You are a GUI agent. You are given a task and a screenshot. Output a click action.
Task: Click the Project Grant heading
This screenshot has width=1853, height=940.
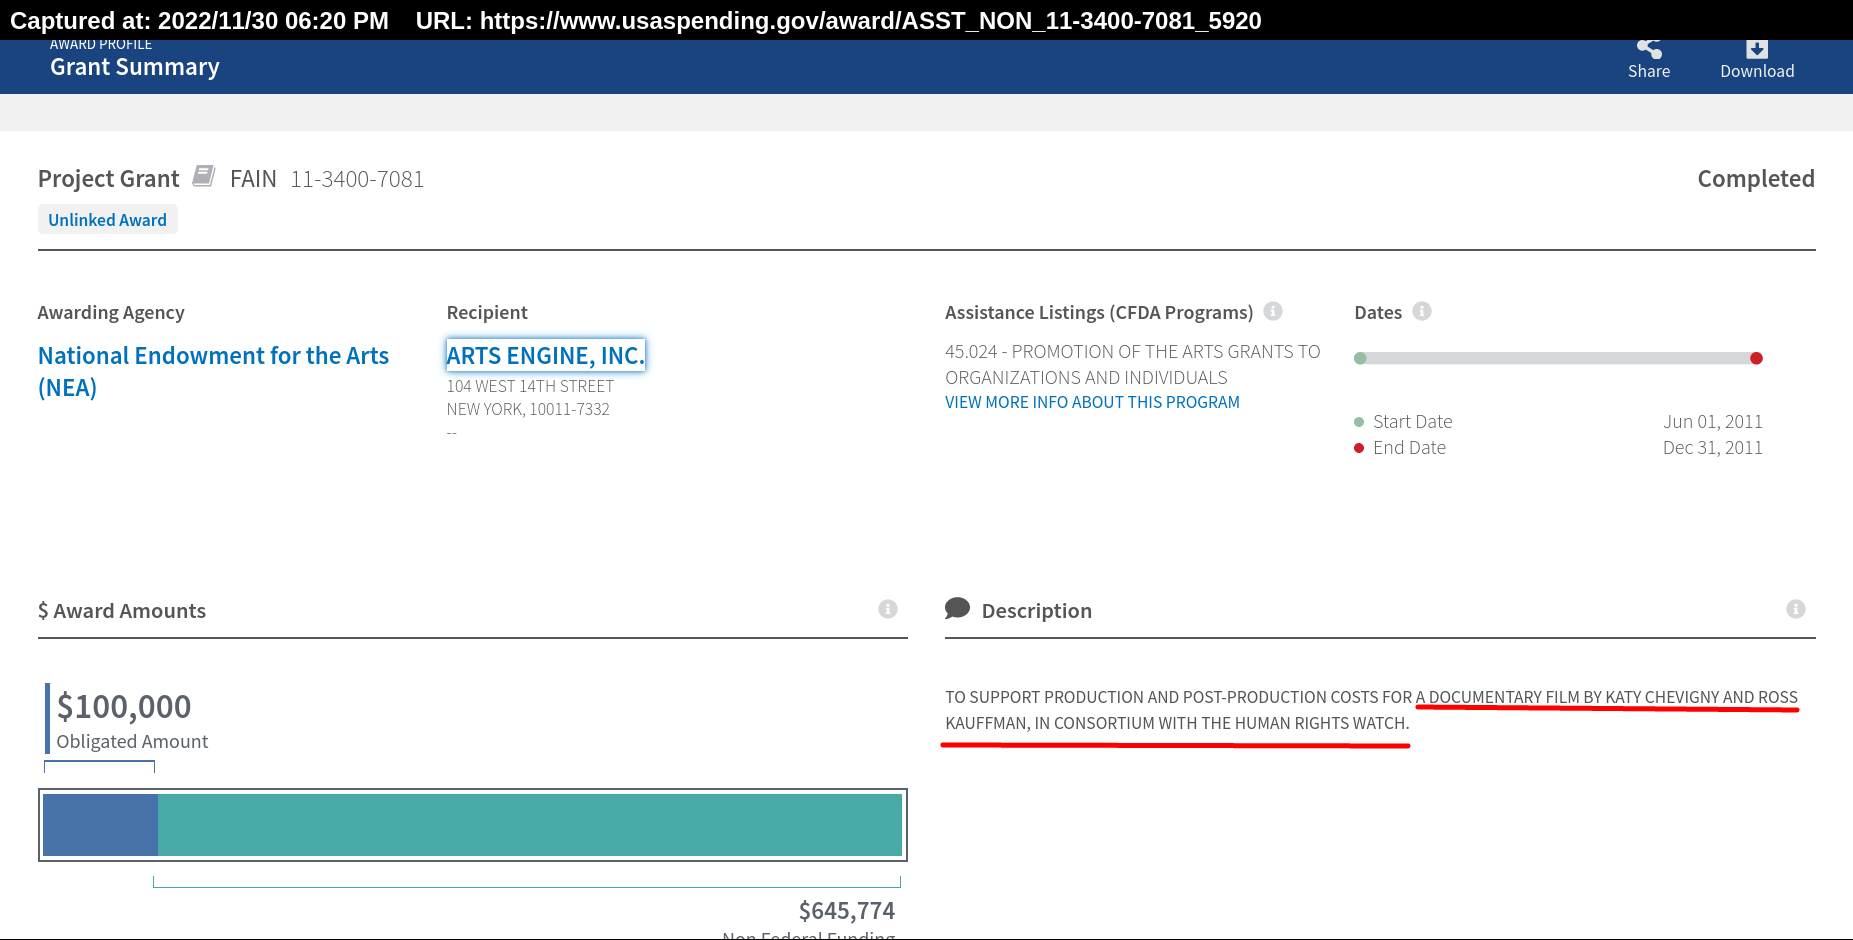(x=108, y=179)
